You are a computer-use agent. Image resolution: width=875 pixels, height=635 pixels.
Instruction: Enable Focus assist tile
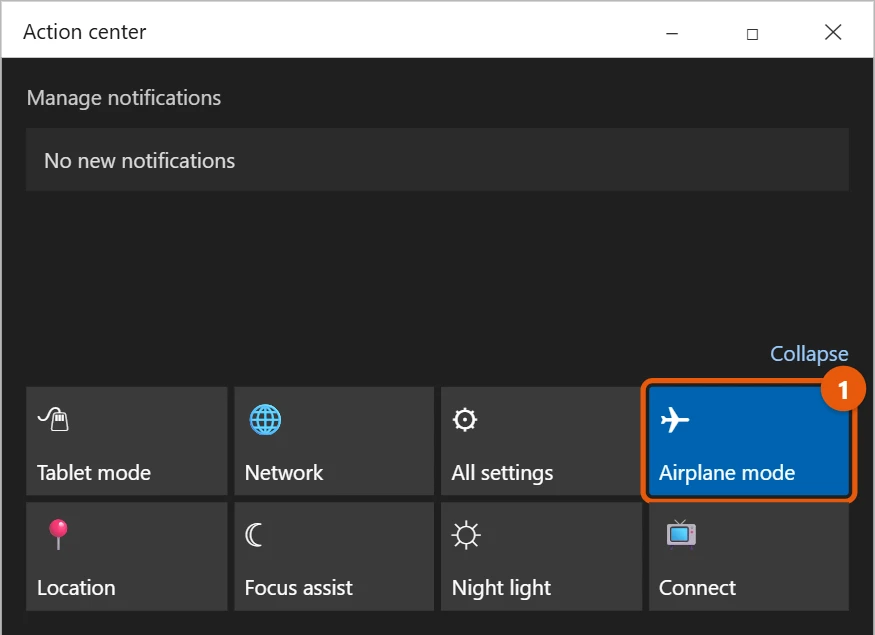334,556
